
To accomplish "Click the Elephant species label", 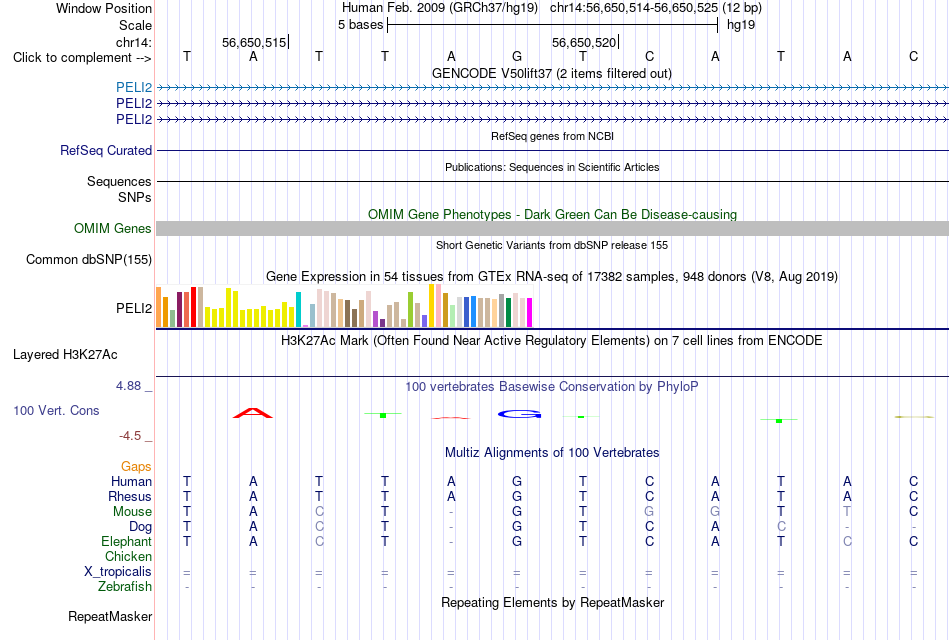I will tap(126, 541).
